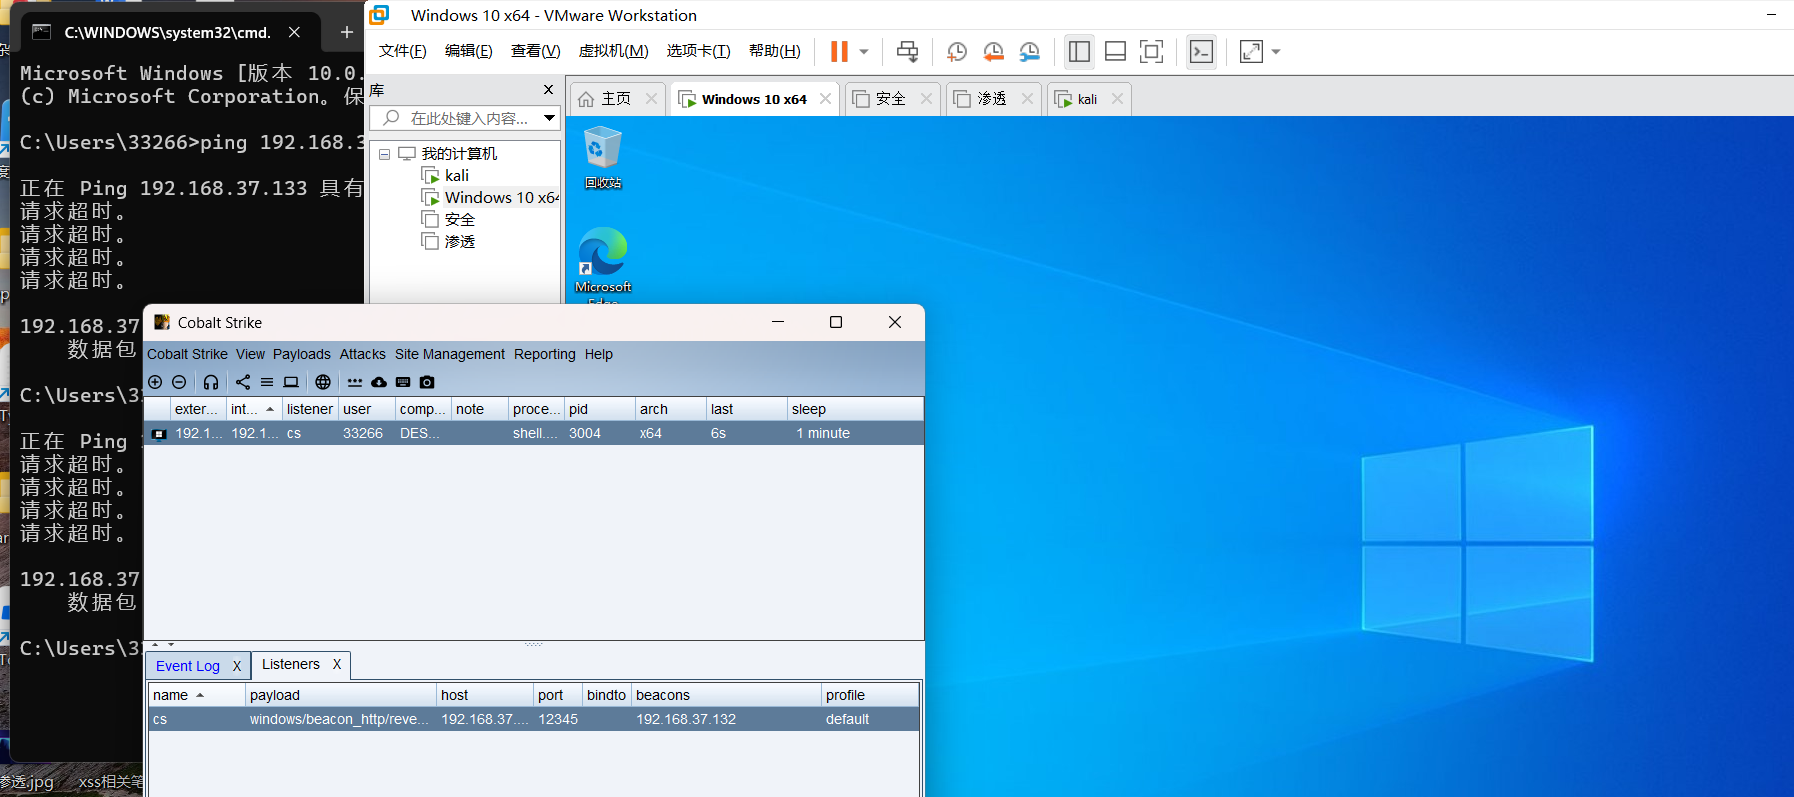
Task: Open Recycle Bin on guest desktop
Action: click(603, 157)
